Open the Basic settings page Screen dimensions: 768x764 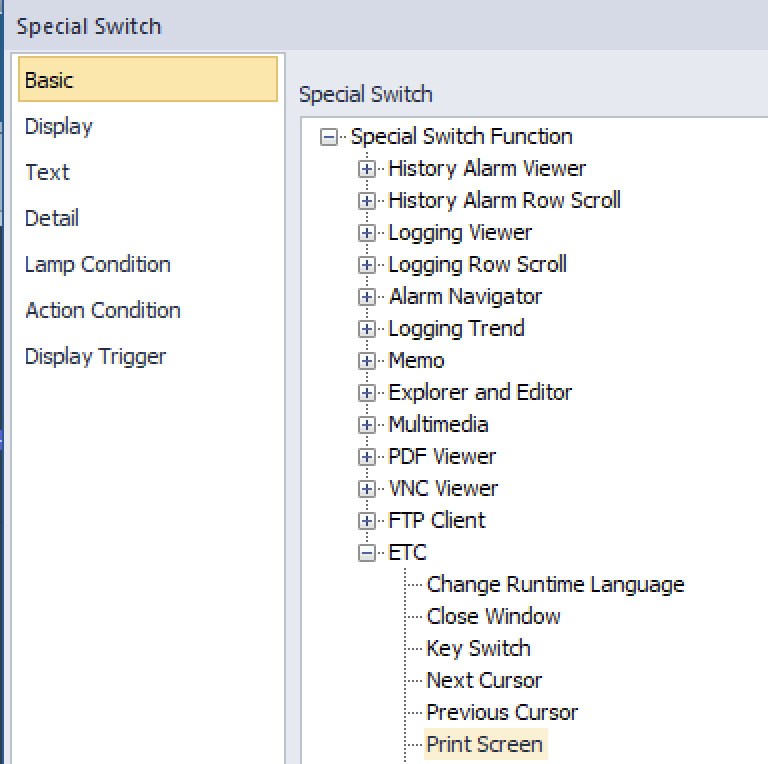pyautogui.click(x=148, y=79)
